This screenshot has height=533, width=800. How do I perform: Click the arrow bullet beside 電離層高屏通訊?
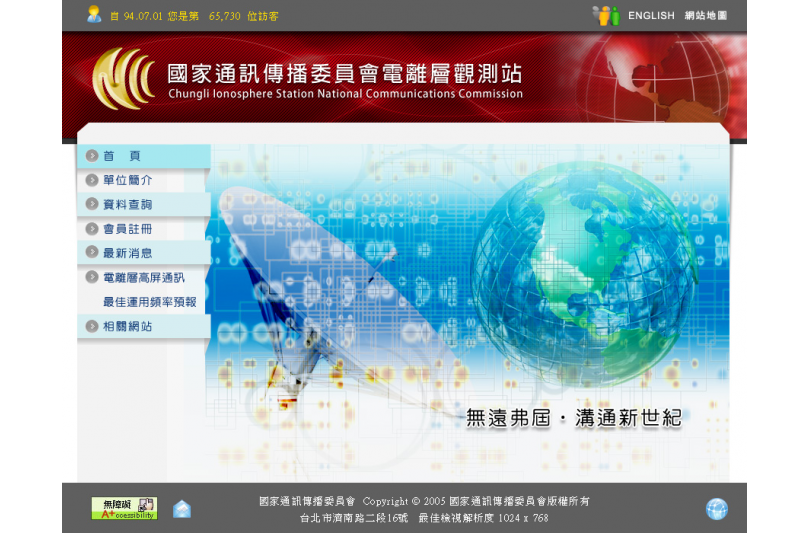coord(92,277)
